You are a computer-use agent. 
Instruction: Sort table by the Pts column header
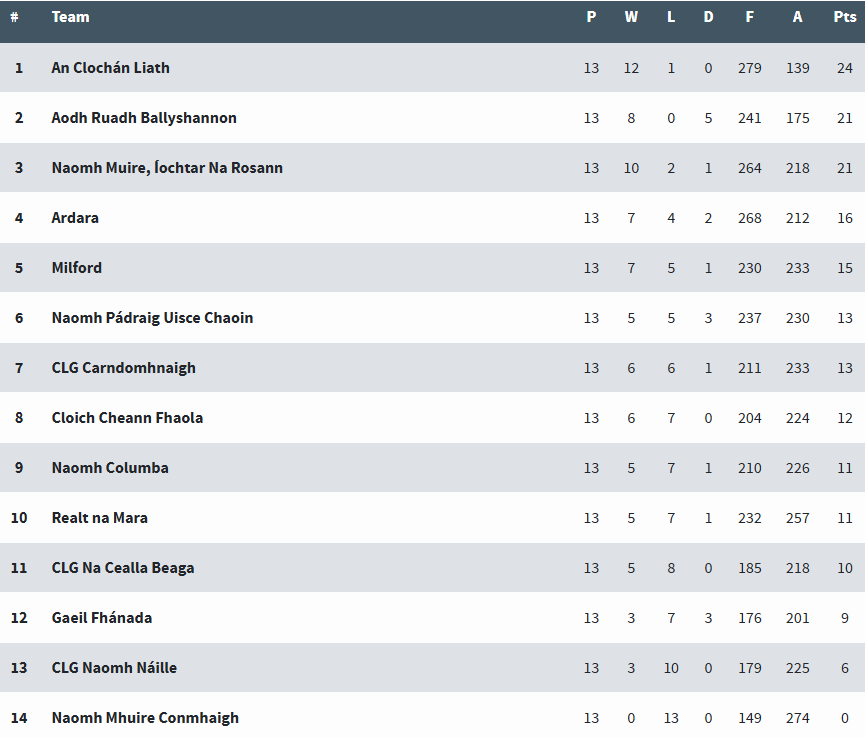point(845,17)
